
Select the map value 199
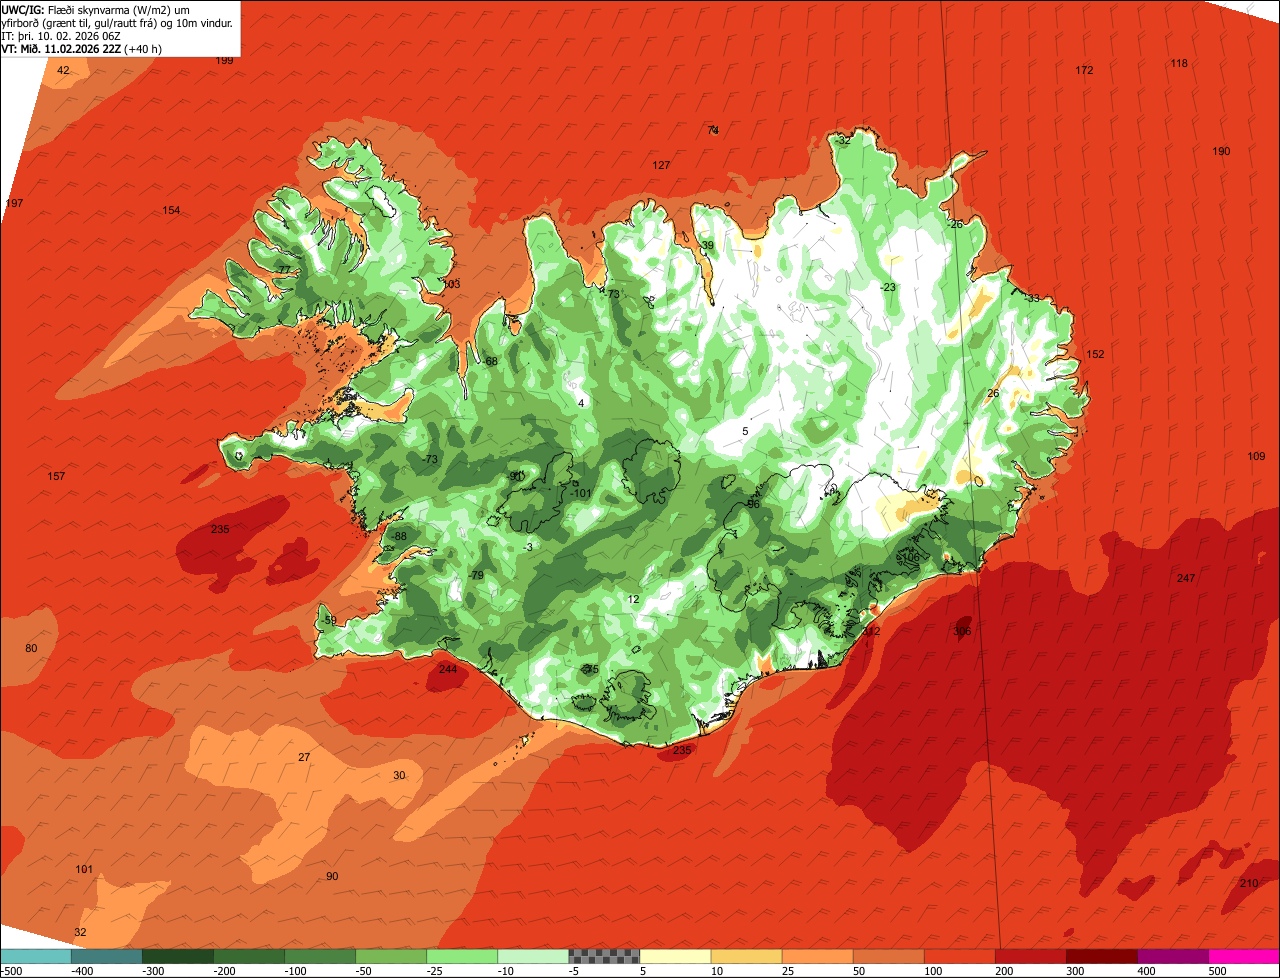point(225,60)
